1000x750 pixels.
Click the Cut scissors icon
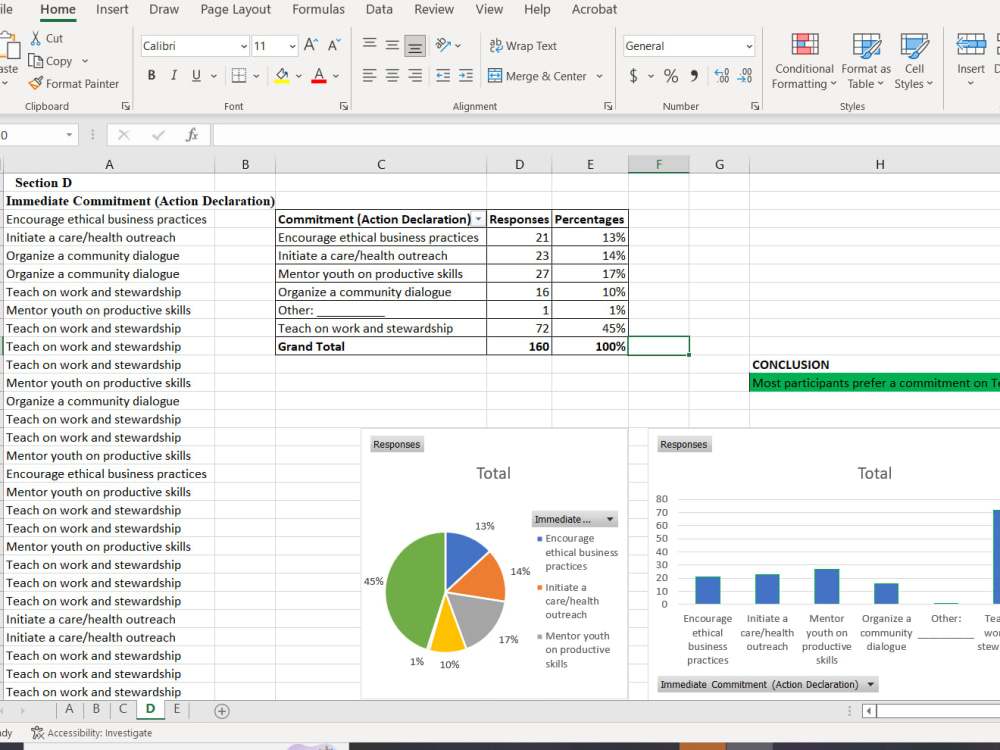tap(36, 38)
